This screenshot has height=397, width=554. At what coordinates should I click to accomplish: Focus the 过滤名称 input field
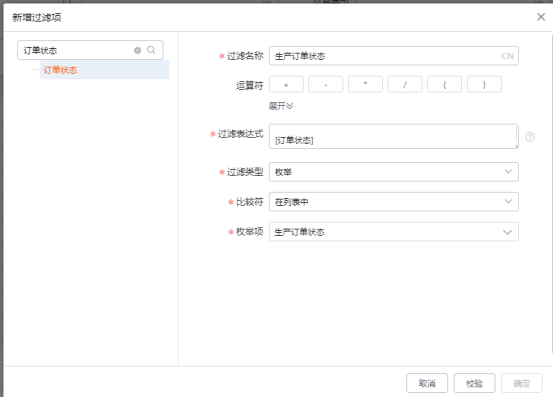click(x=394, y=56)
